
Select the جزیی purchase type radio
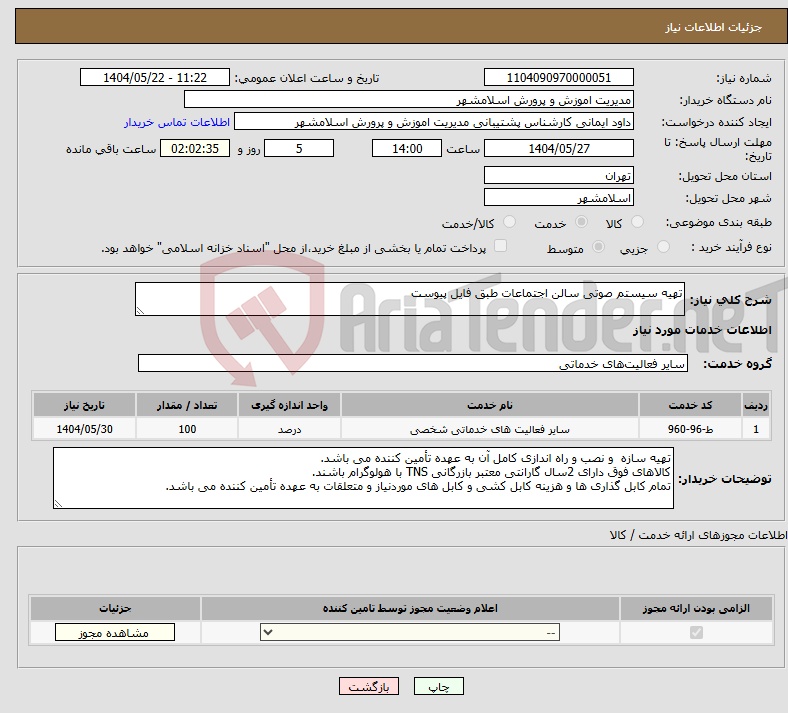click(x=663, y=246)
